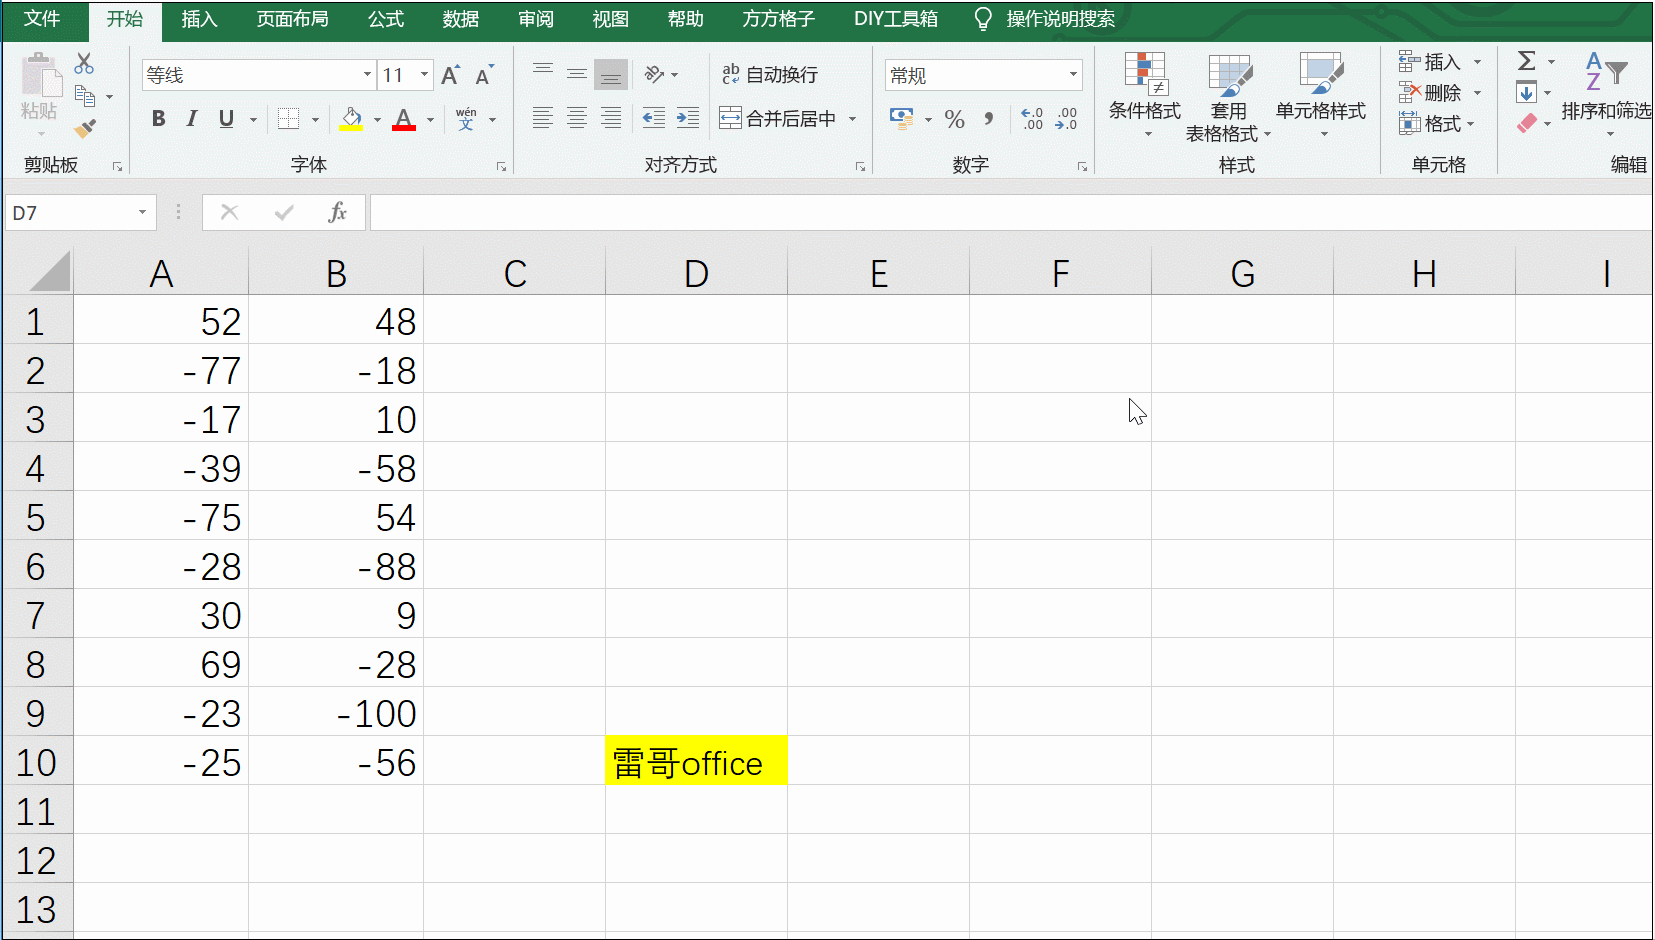The width and height of the screenshot is (1655, 940).
Task: Click the percent style icon
Action: [x=954, y=120]
